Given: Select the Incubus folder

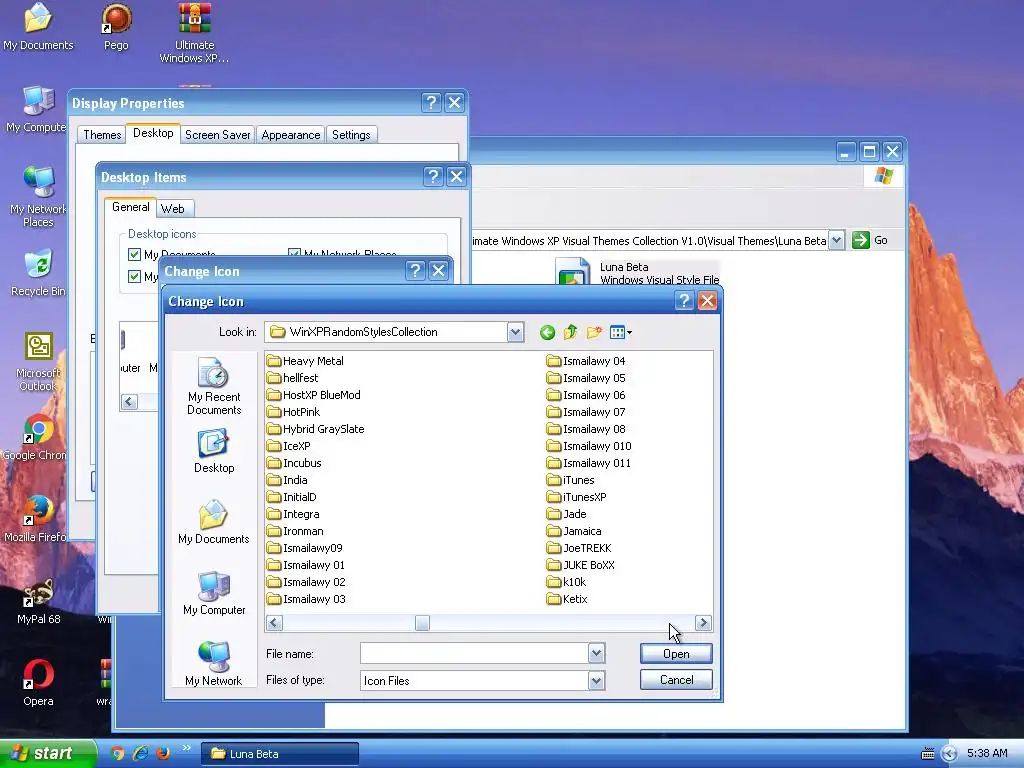Looking at the screenshot, I should coord(295,463).
